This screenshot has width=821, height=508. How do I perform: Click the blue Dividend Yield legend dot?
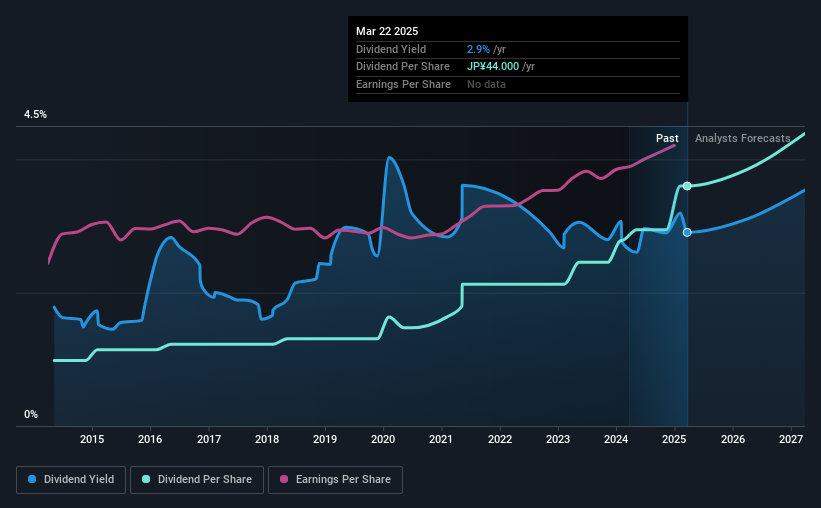coord(32,479)
